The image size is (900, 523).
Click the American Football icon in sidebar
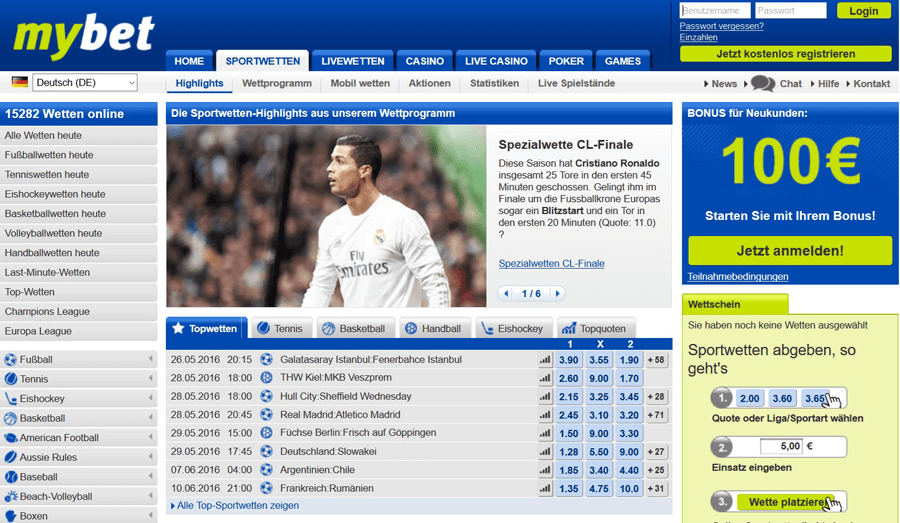pos(10,437)
